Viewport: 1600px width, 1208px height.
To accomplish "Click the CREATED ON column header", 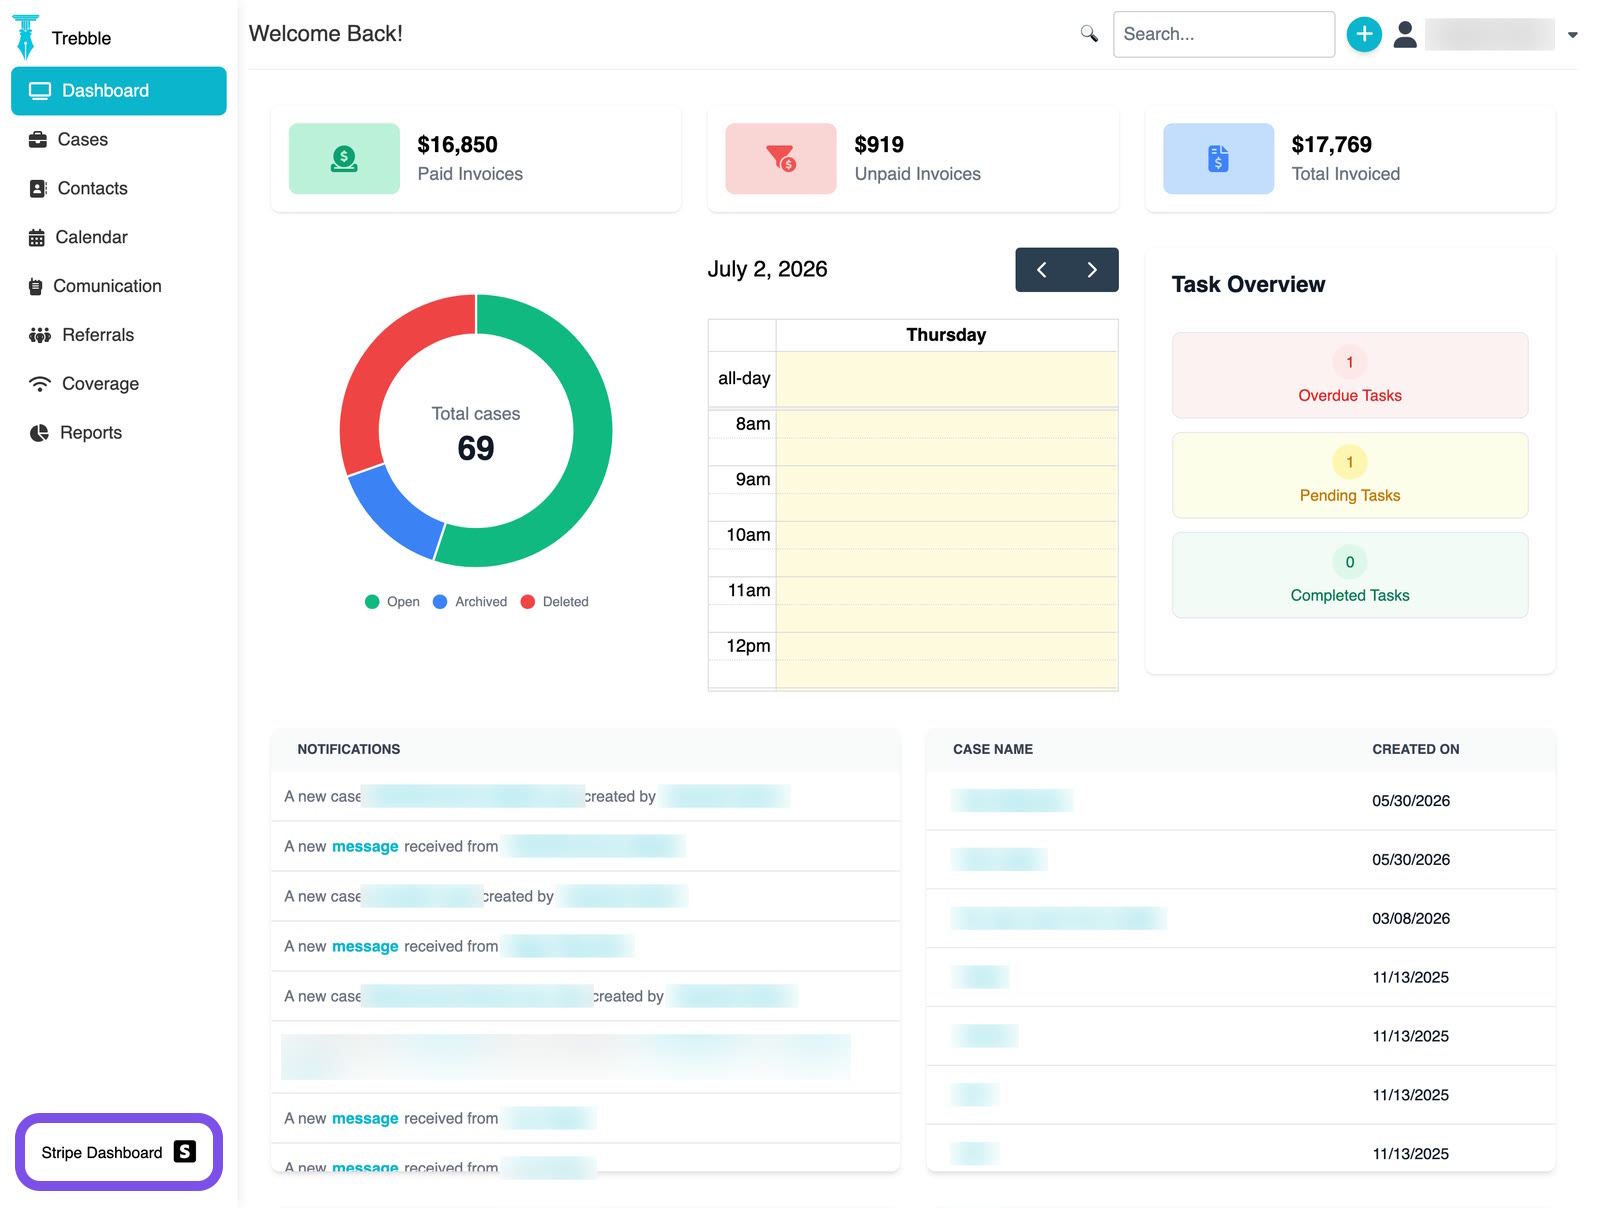I will [x=1415, y=749].
